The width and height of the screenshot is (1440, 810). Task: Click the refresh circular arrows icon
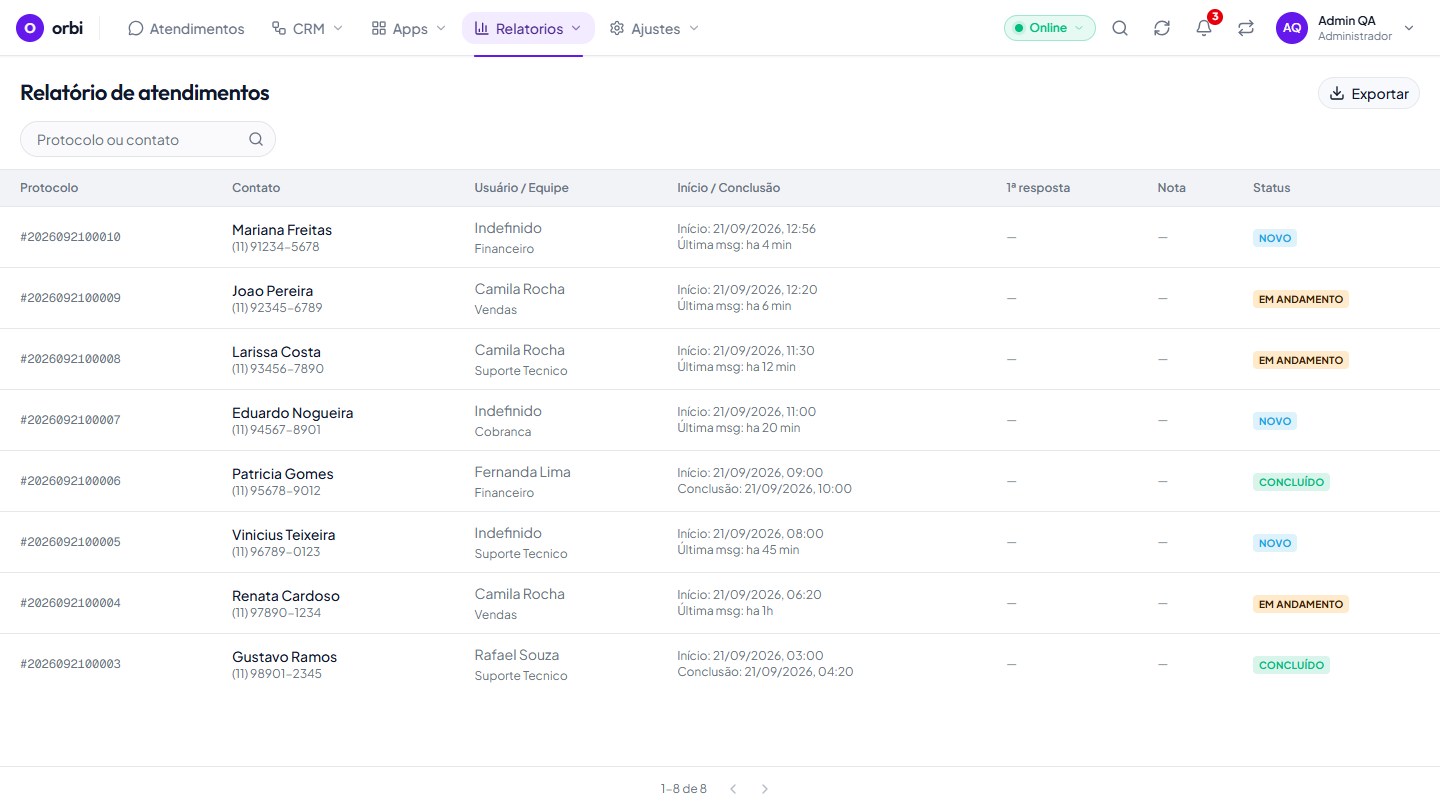click(x=1162, y=28)
